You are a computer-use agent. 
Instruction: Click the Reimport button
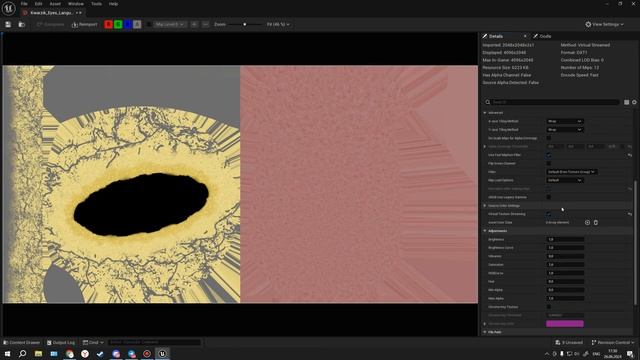click(84, 24)
